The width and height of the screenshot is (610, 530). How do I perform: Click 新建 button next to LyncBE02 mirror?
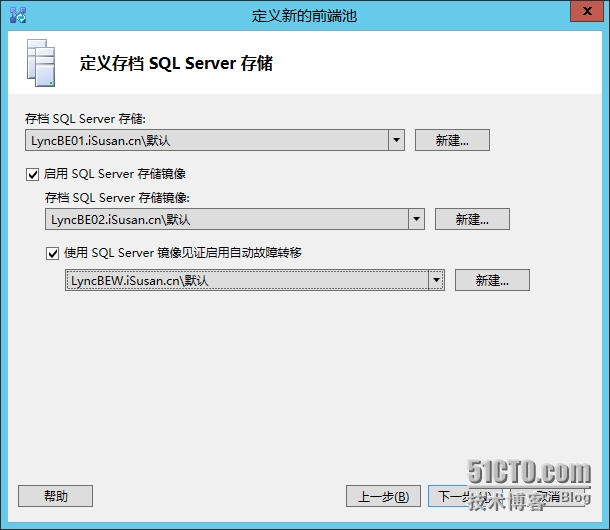pos(472,219)
